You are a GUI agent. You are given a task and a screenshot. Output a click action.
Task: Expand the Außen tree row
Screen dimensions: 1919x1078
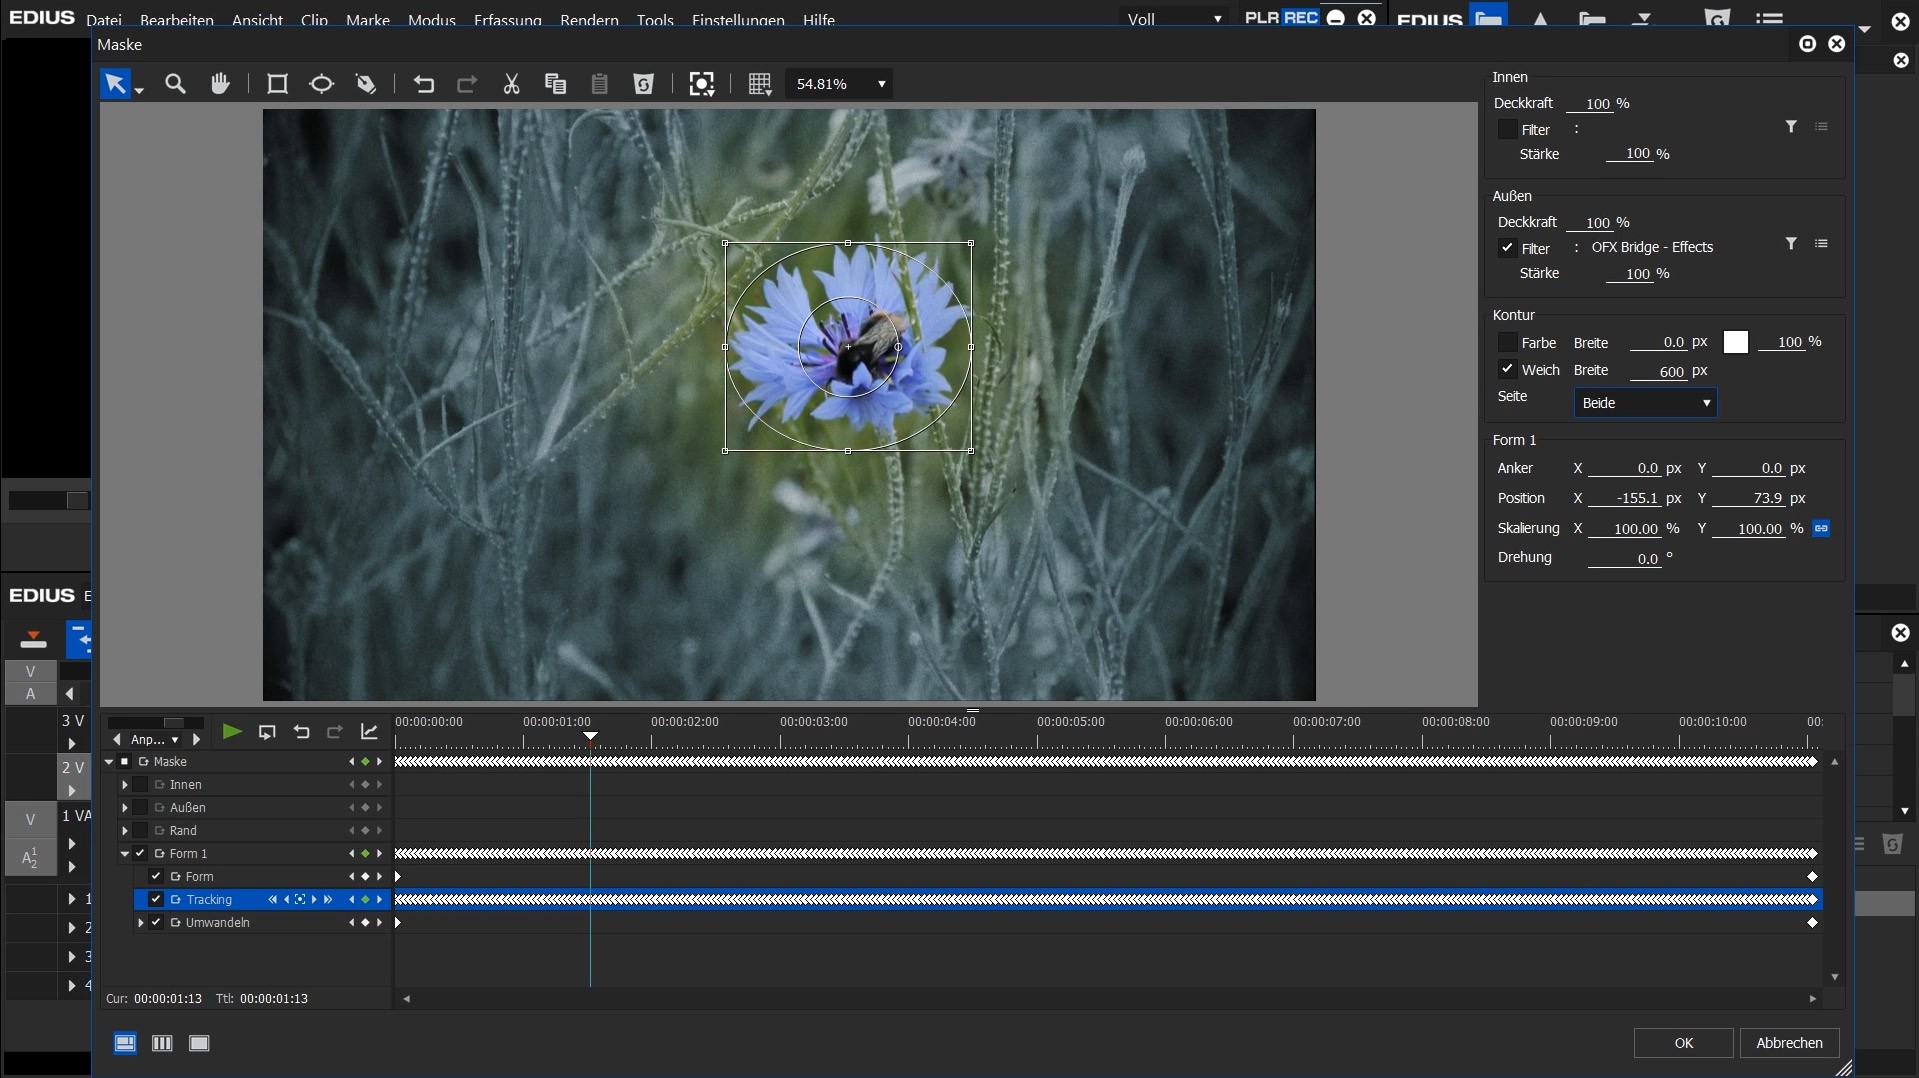click(125, 808)
